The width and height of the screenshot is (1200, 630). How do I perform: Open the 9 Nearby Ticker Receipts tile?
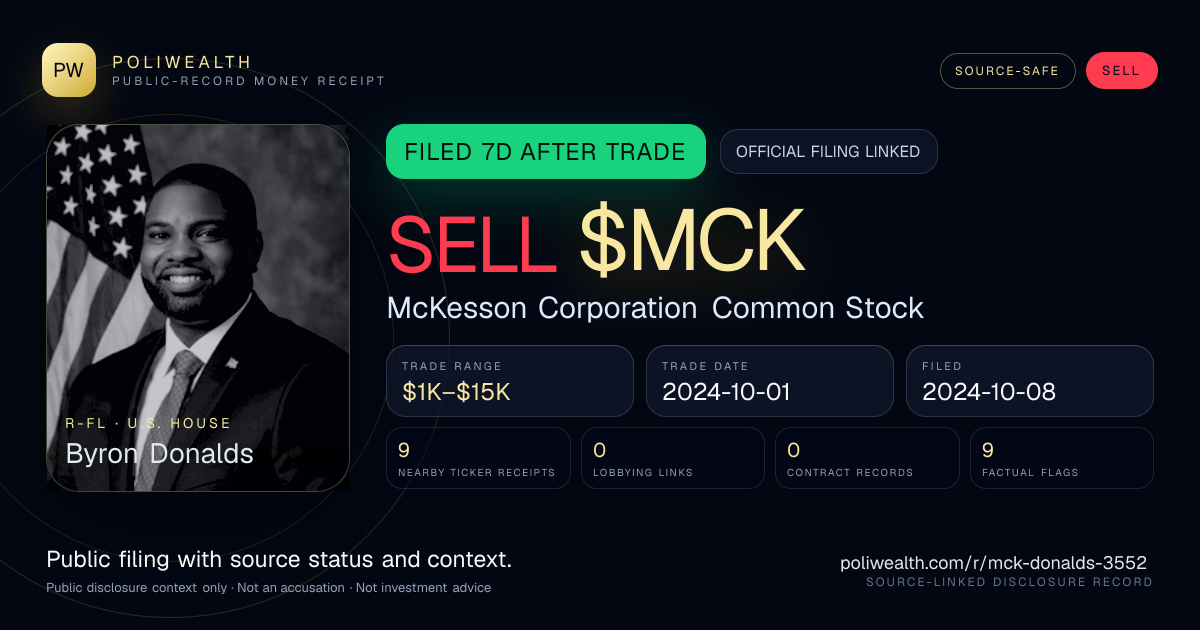tap(479, 458)
